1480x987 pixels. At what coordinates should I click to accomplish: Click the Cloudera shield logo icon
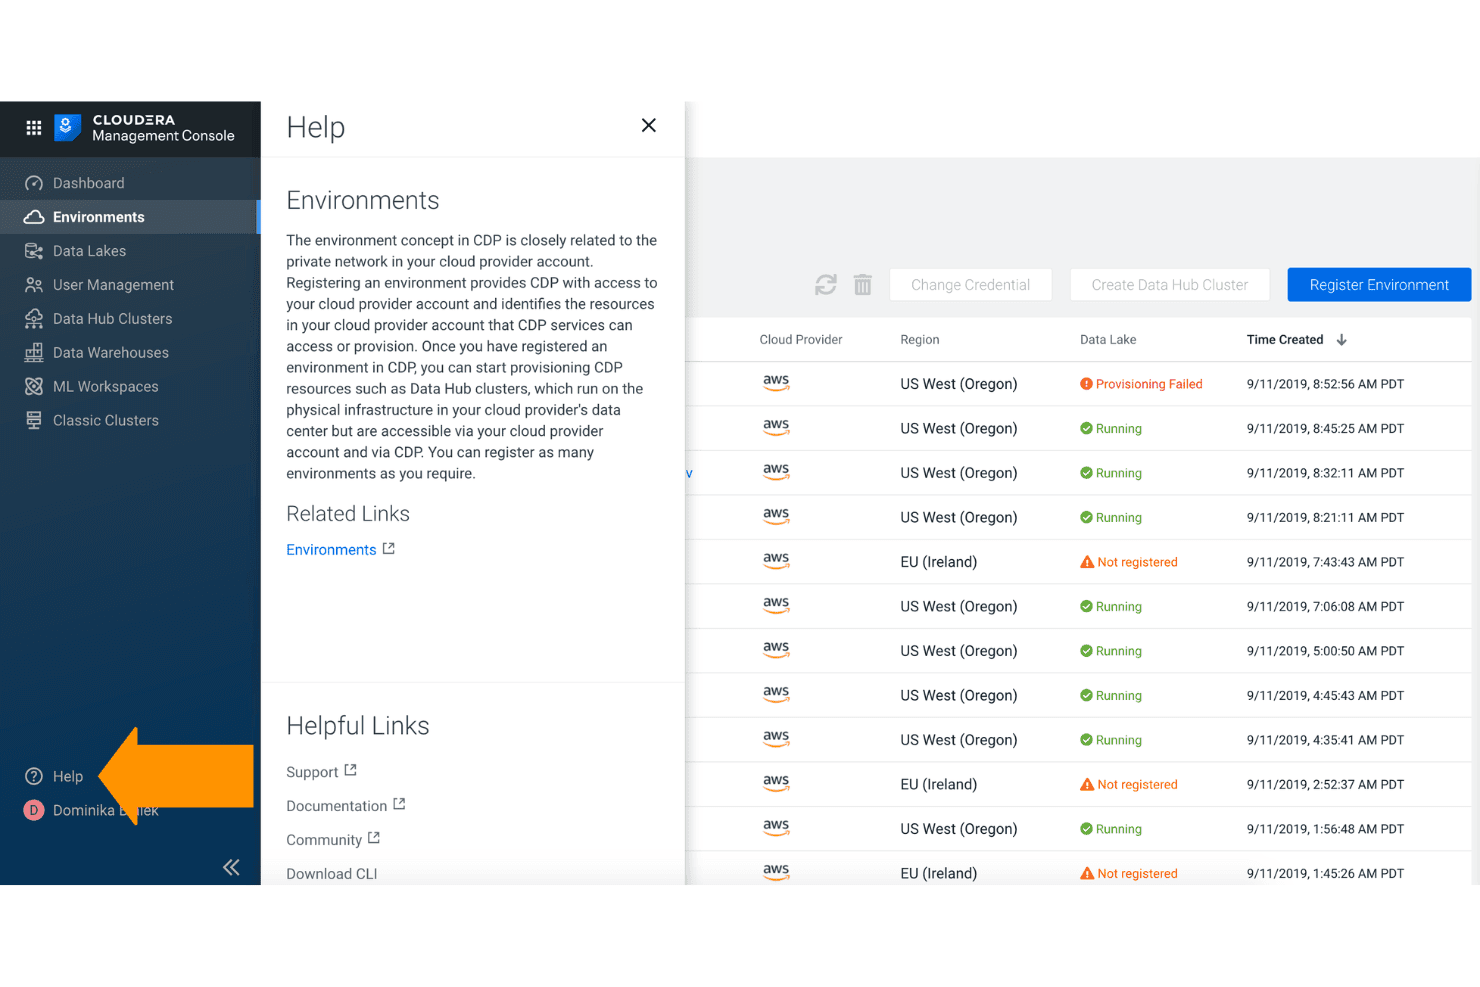coord(67,127)
